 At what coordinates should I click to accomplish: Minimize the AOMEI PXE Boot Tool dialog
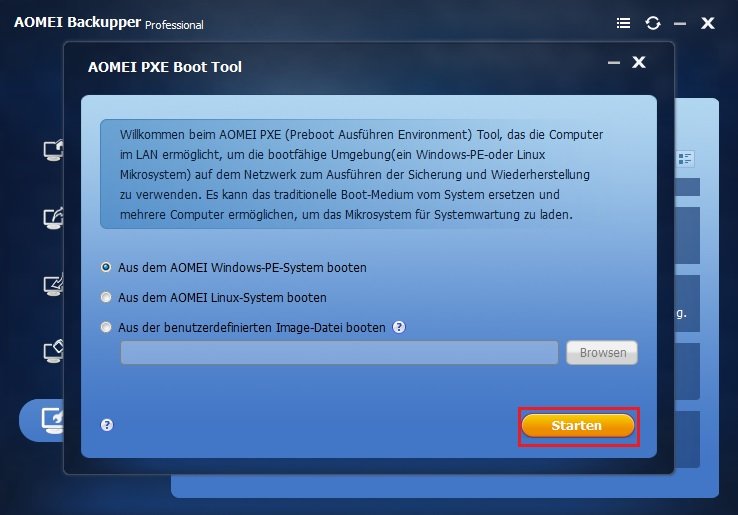613,63
